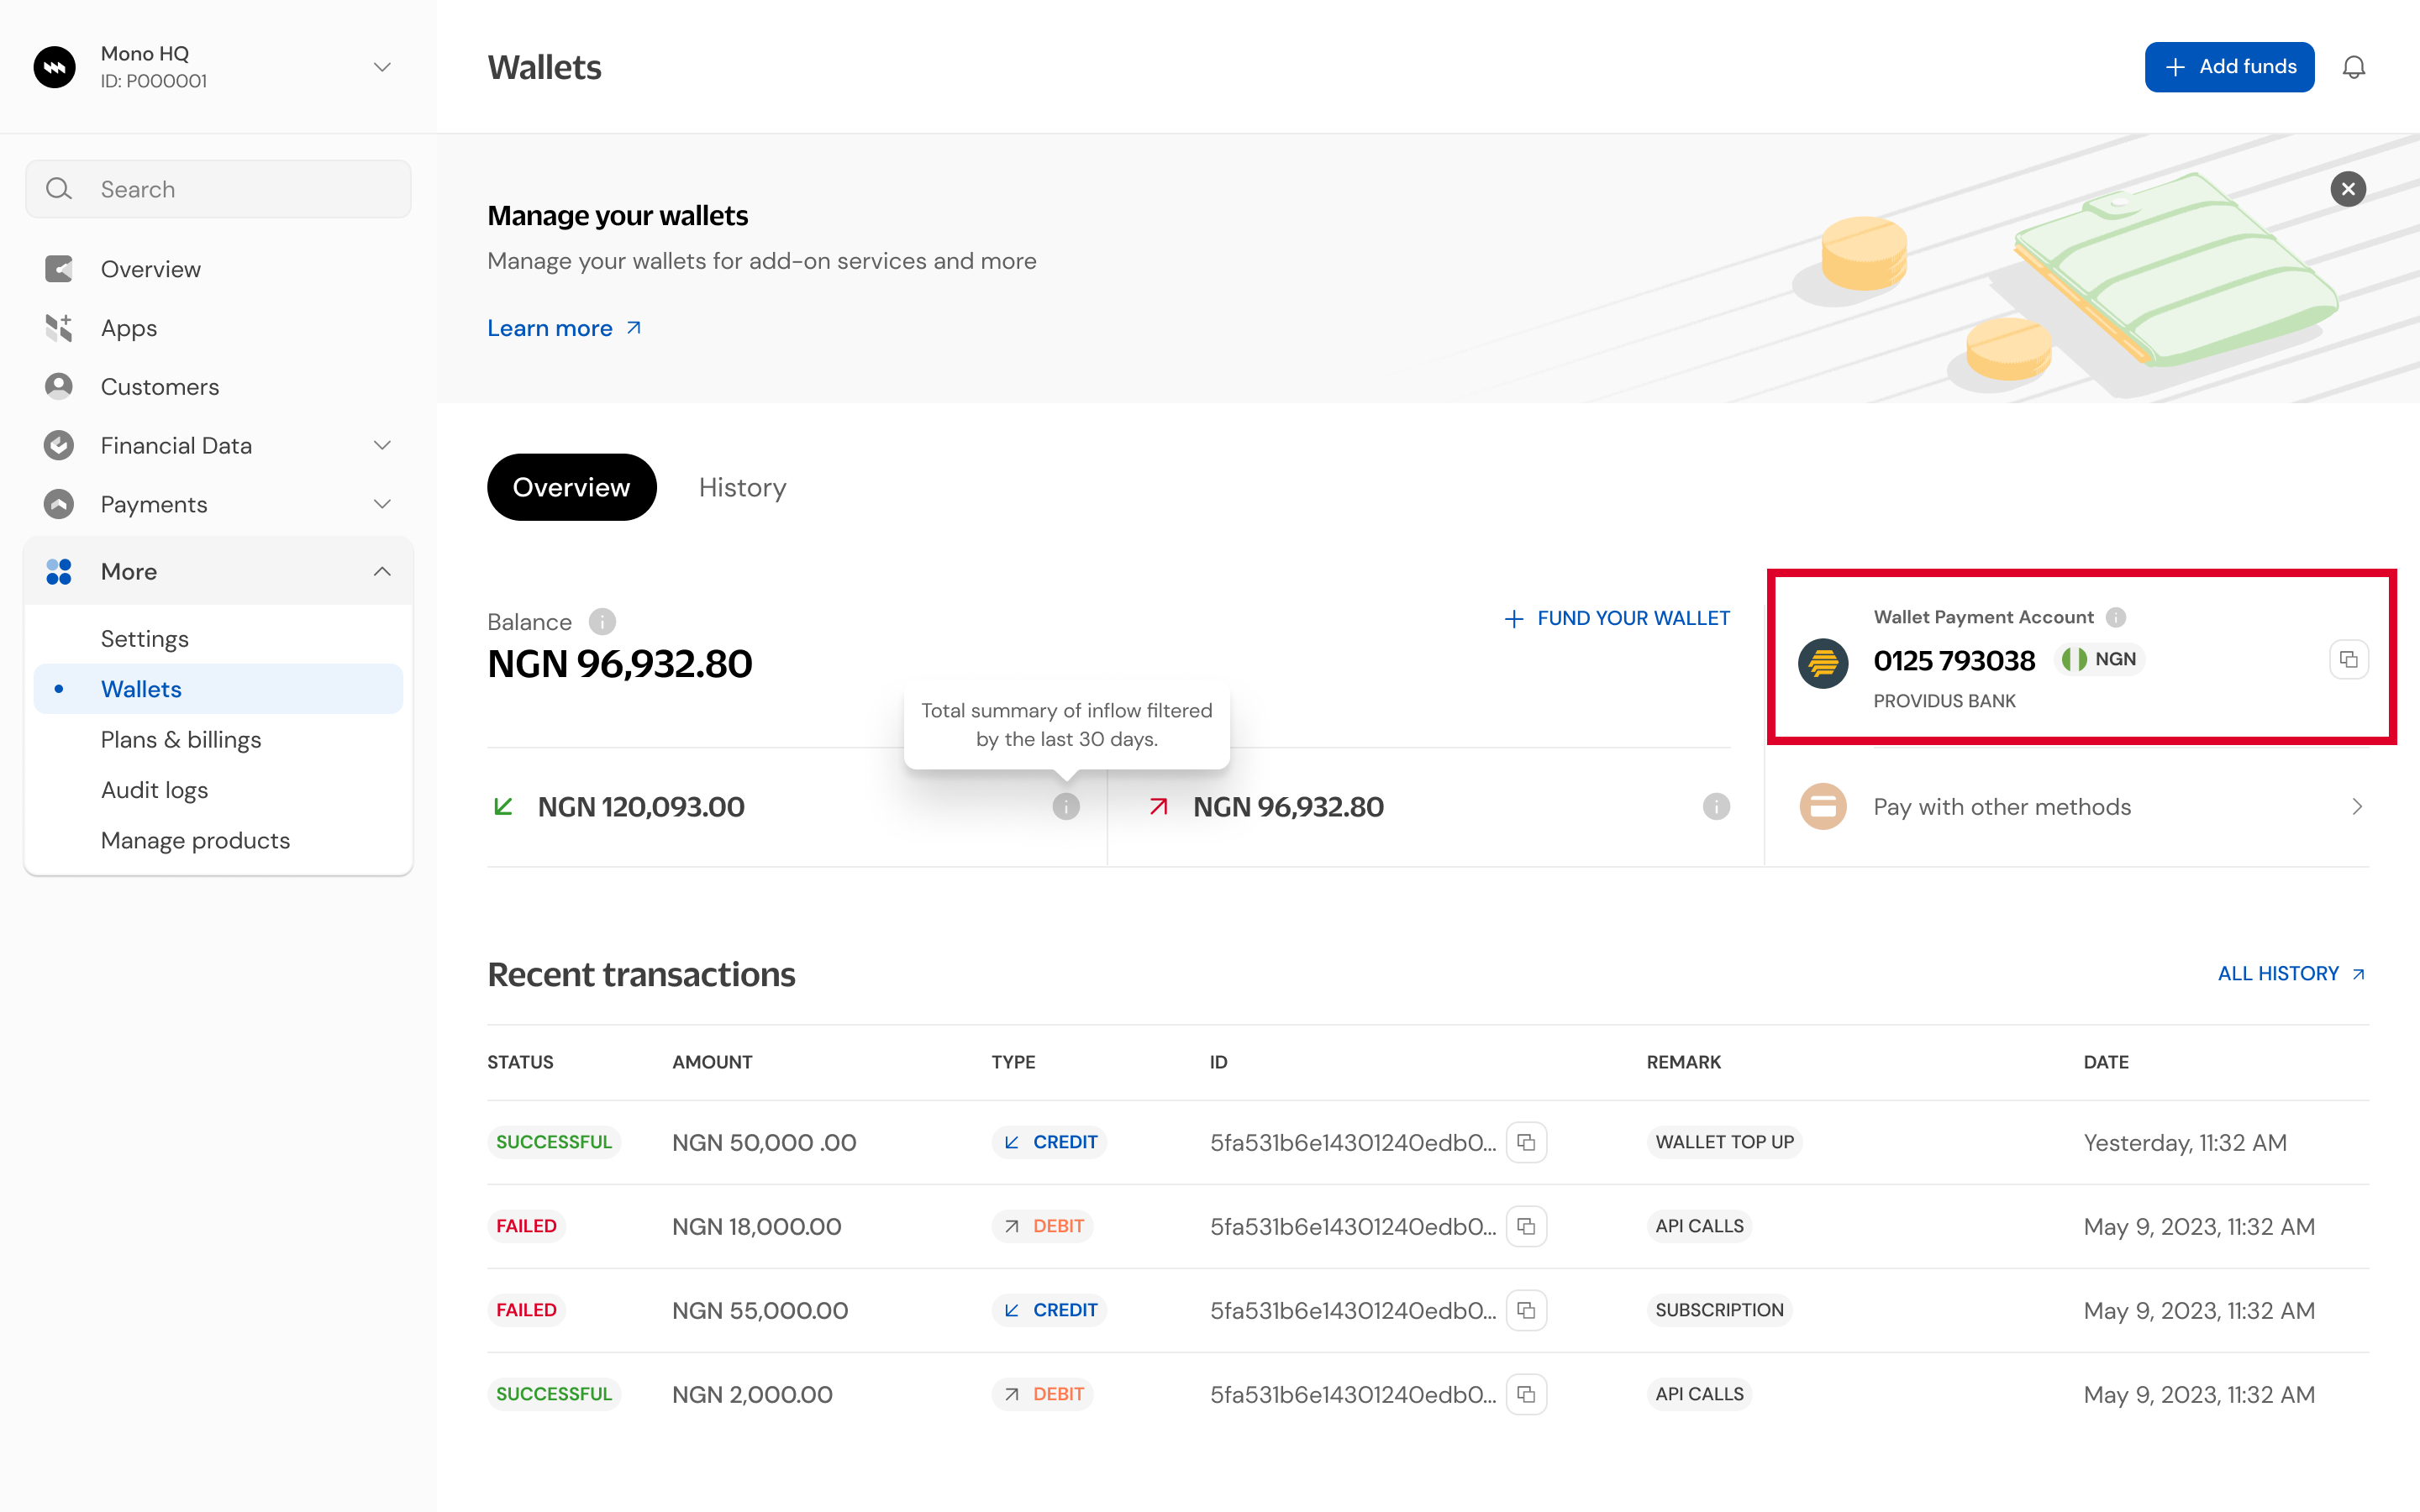The height and width of the screenshot is (1512, 2420).
Task: Open Settings under More
Action: pos(145,638)
